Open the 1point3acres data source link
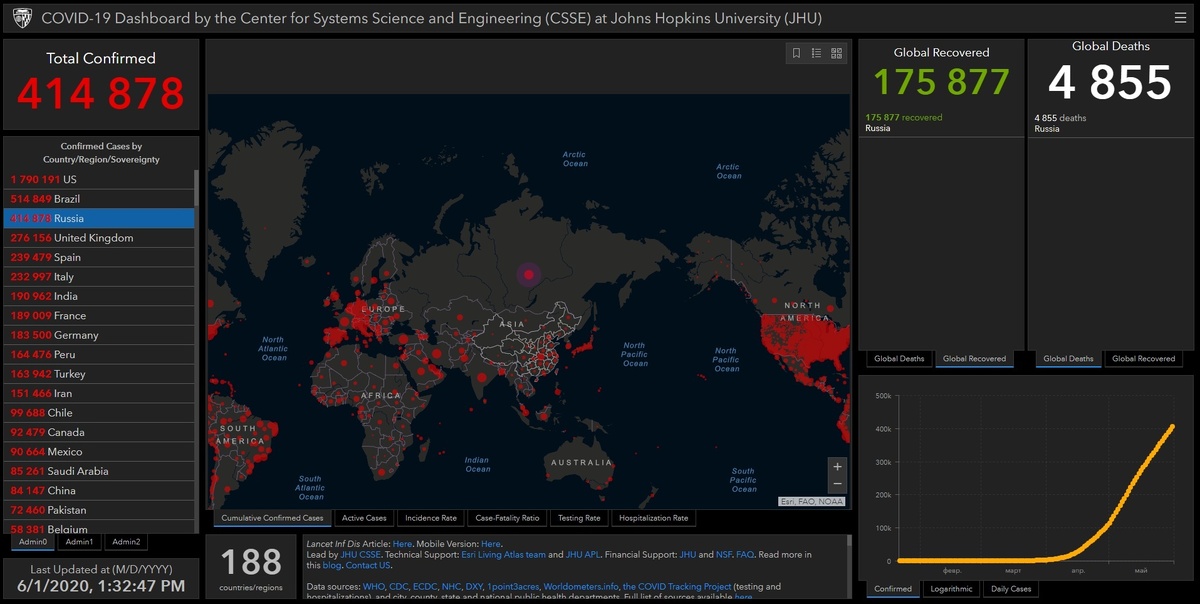Screen dimensions: 1200x604 tap(512, 587)
